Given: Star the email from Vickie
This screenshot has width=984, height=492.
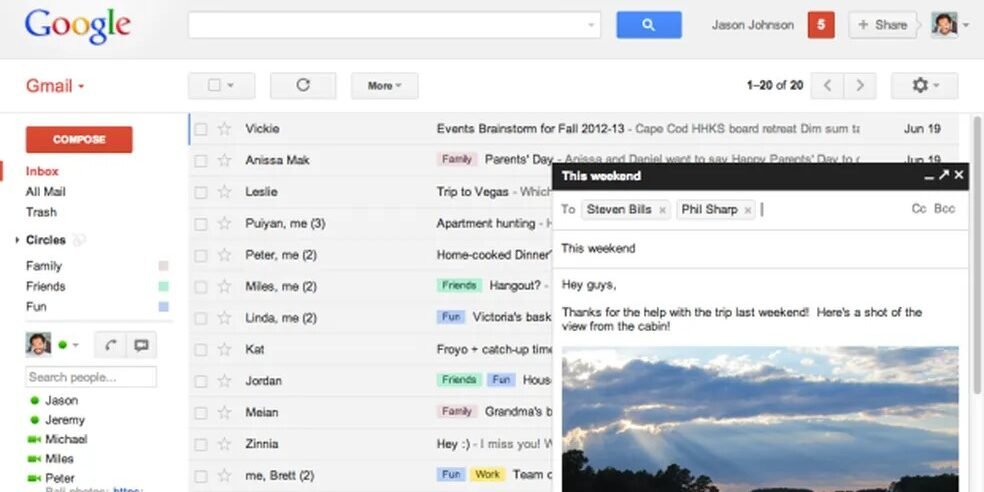Looking at the screenshot, I should click(x=225, y=129).
